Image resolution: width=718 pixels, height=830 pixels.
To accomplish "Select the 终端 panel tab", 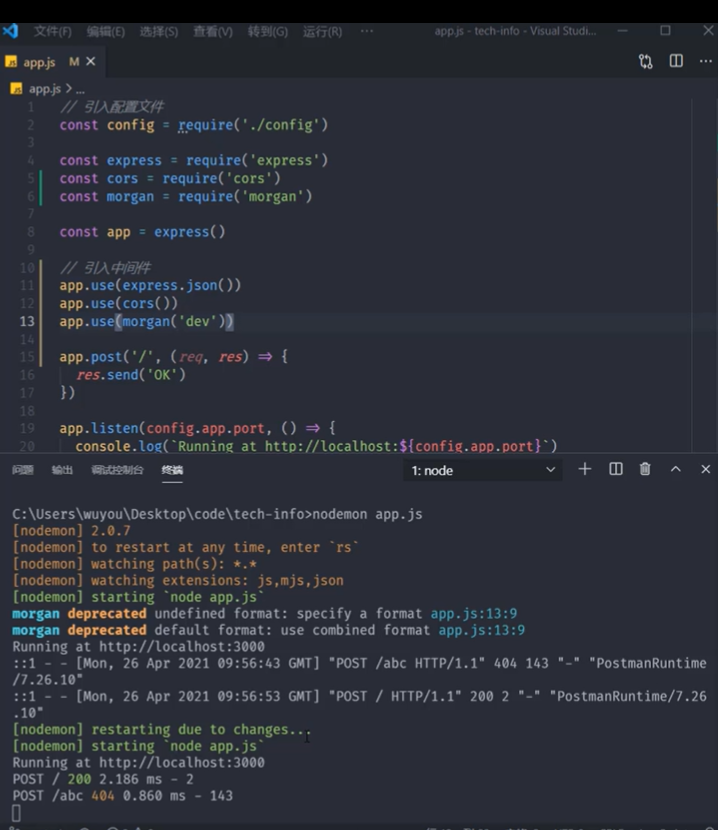I will pyautogui.click(x=172, y=470).
